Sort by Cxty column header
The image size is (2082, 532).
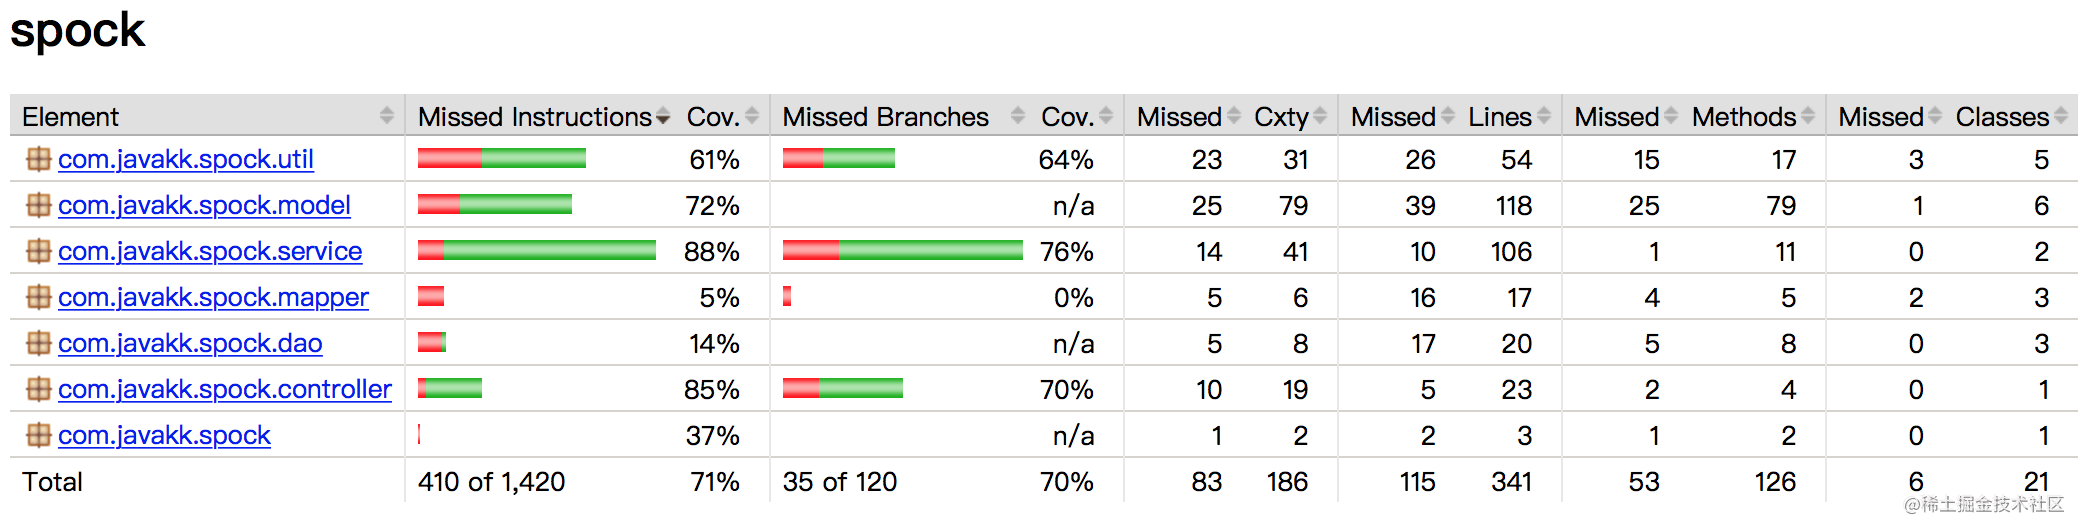(x=1282, y=117)
